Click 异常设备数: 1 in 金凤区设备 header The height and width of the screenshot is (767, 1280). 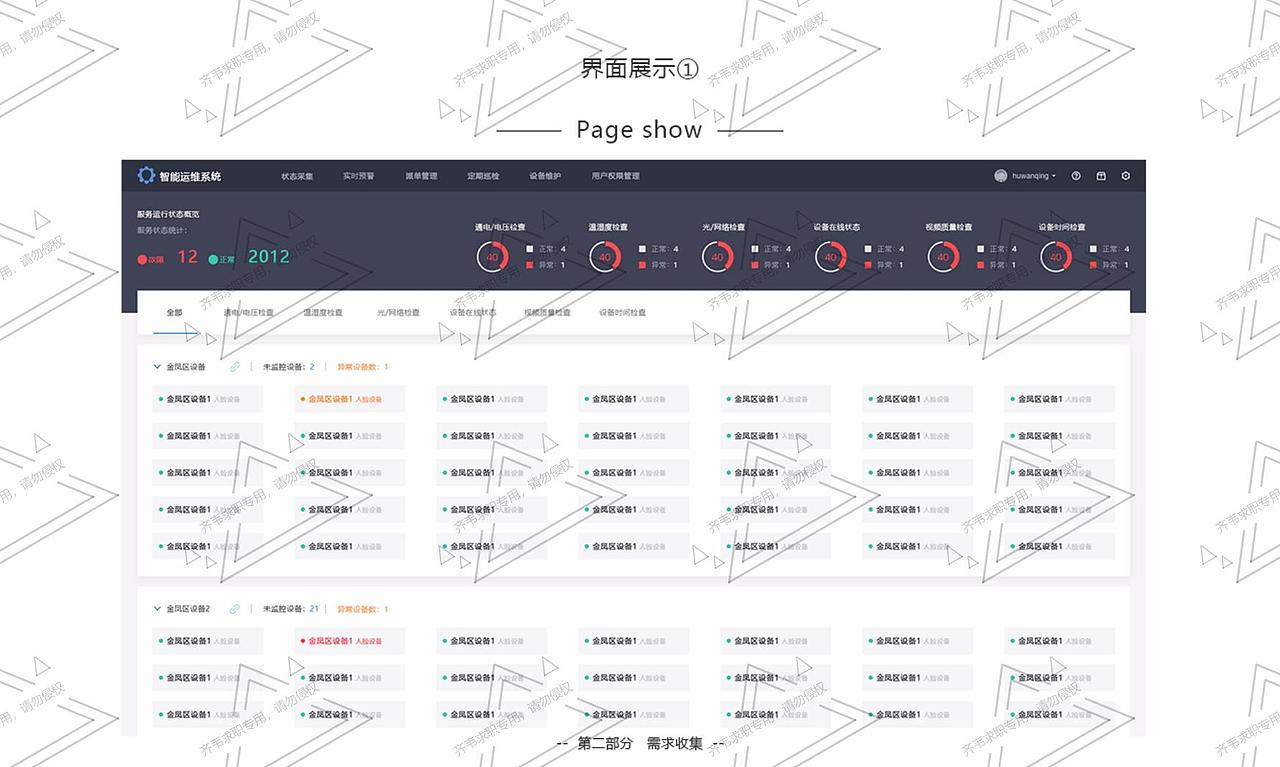pos(362,367)
